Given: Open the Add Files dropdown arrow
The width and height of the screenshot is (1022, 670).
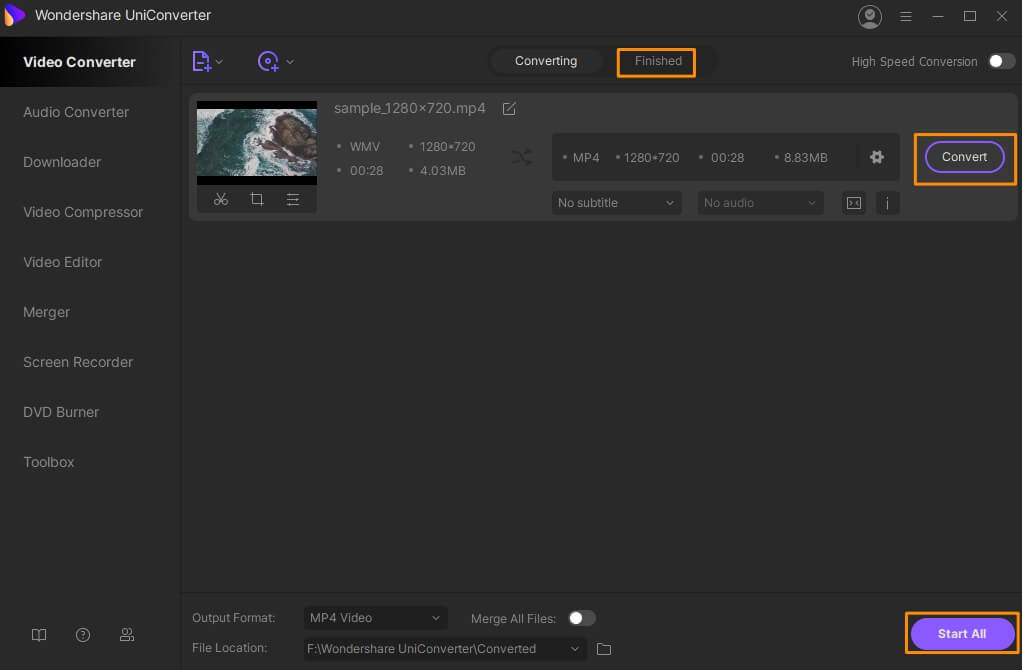Looking at the screenshot, I should (x=219, y=62).
